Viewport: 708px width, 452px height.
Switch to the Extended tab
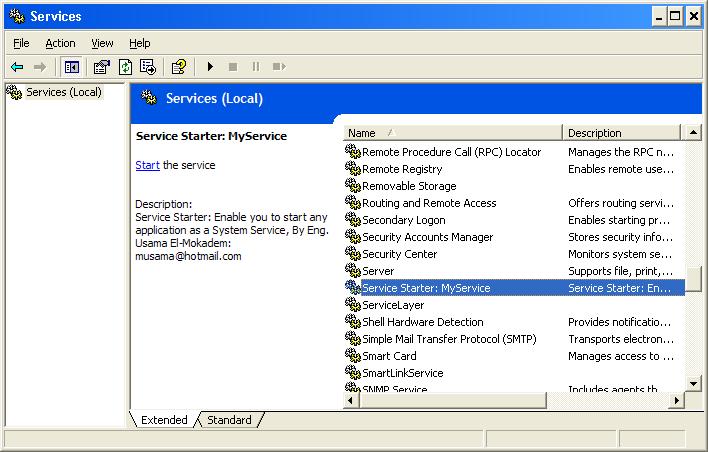point(164,420)
